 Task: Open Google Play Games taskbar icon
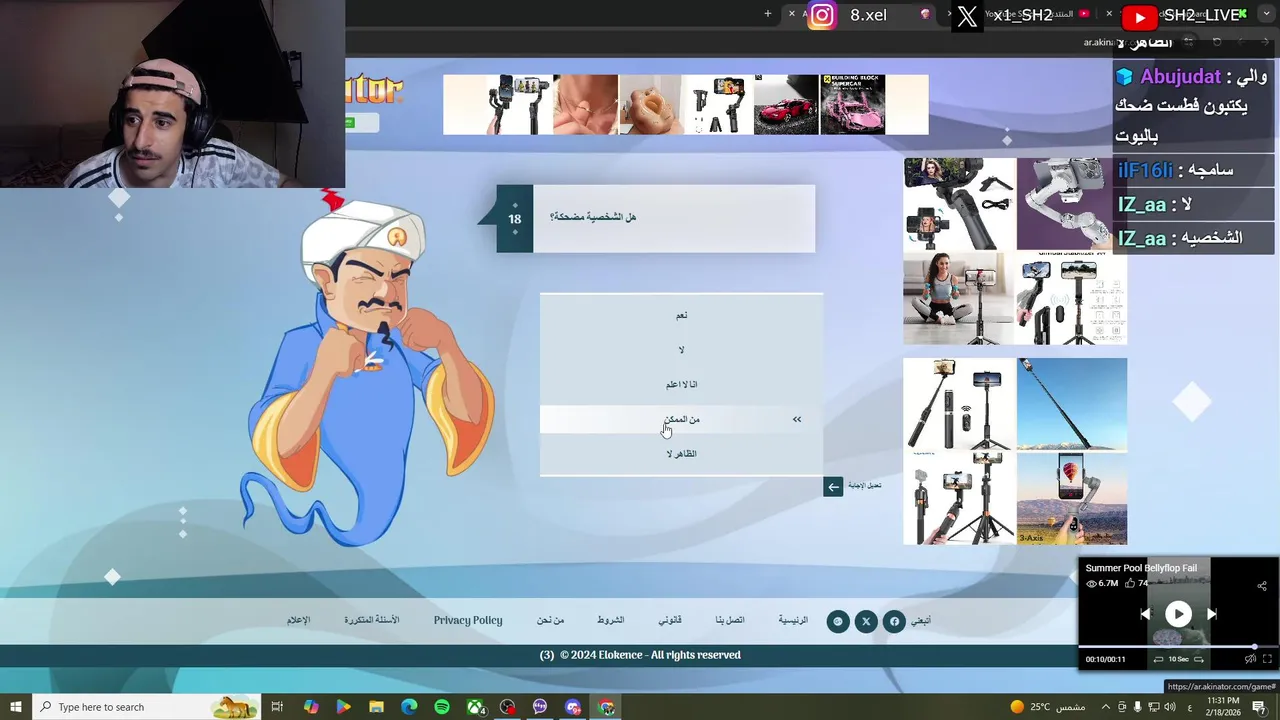[343, 707]
